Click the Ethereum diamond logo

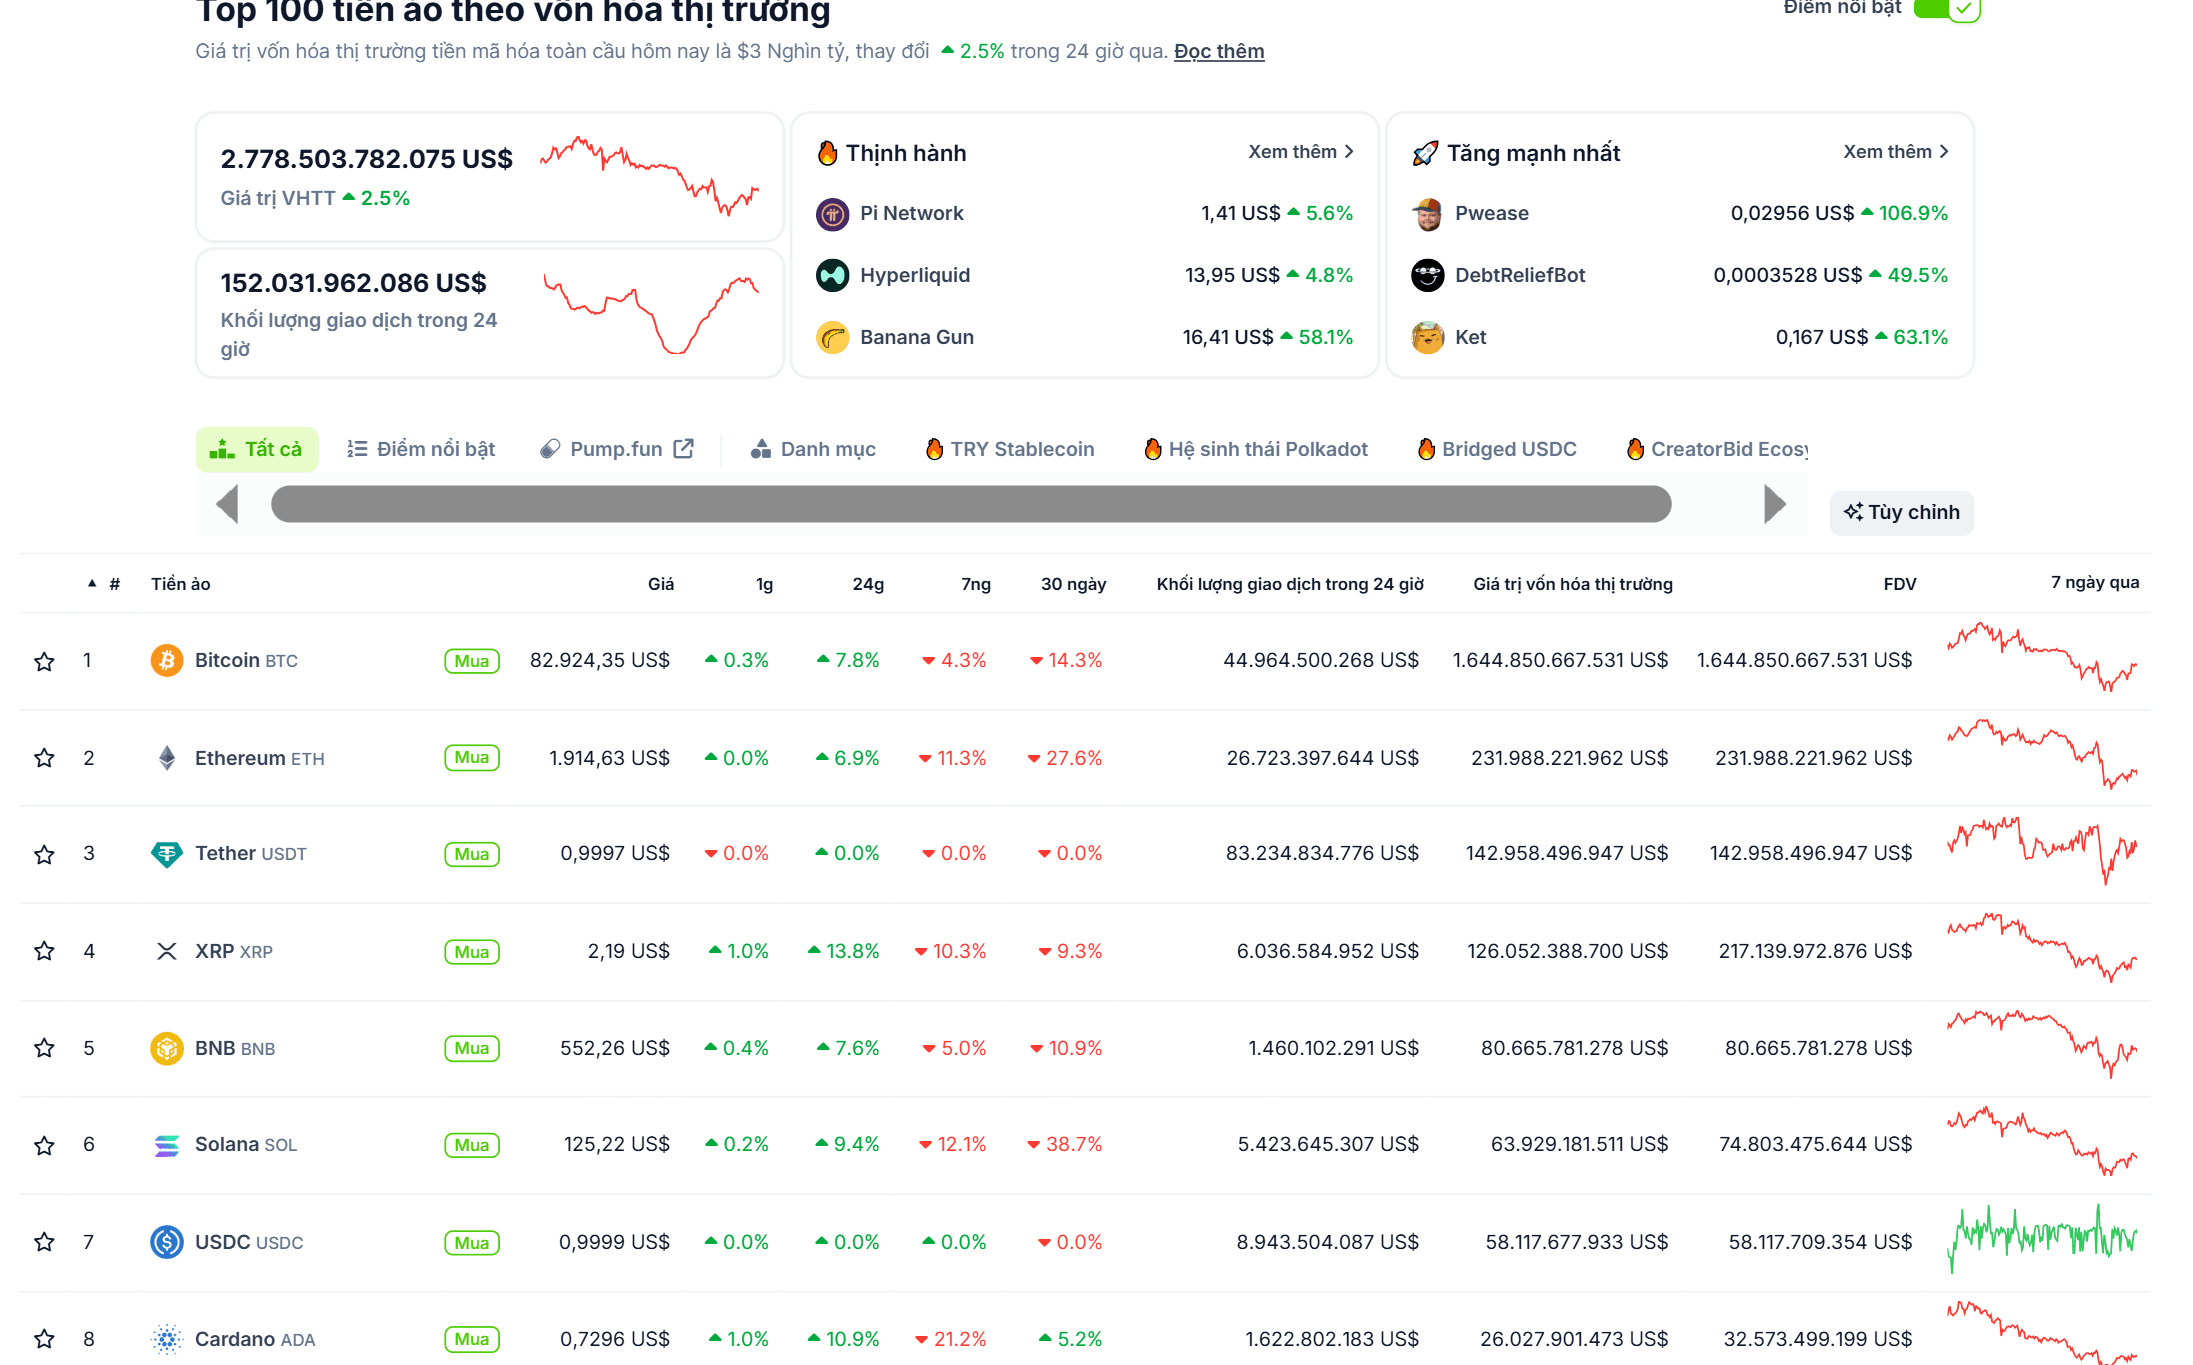point(166,758)
